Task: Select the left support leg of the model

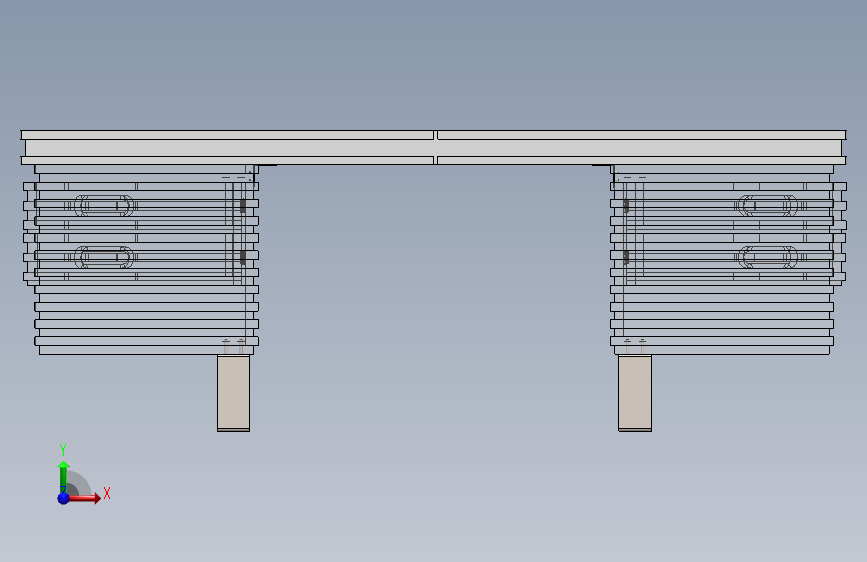Action: pos(233,393)
